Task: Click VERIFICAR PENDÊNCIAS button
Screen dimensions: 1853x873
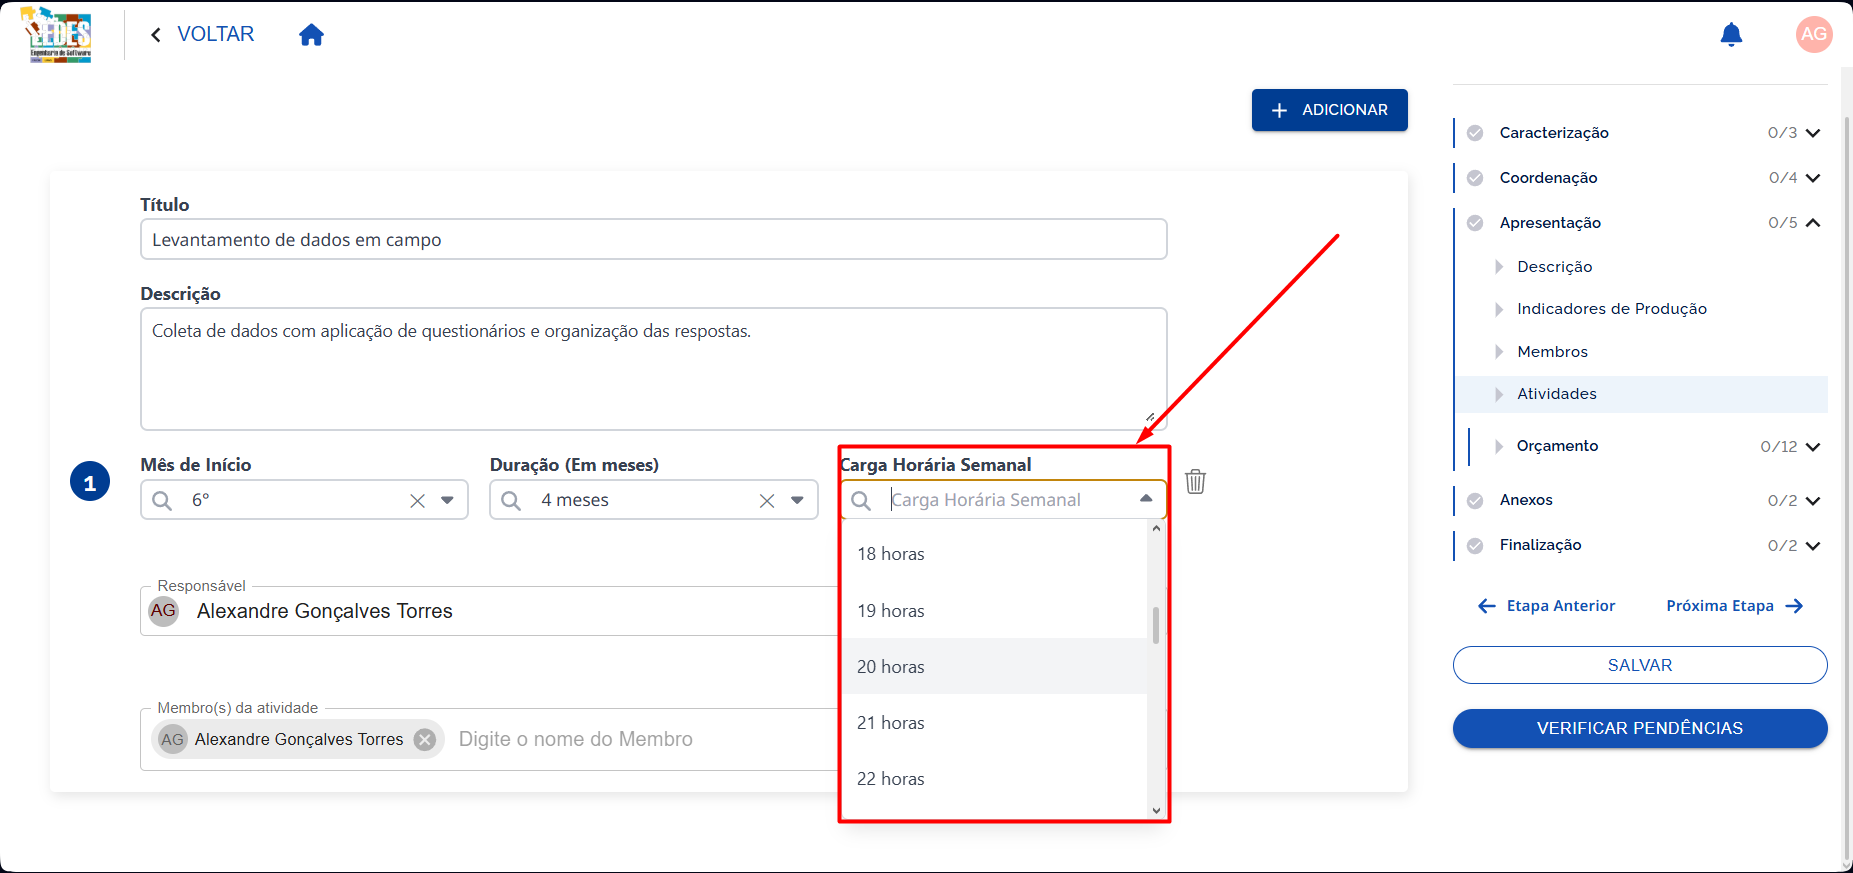Action: point(1640,728)
